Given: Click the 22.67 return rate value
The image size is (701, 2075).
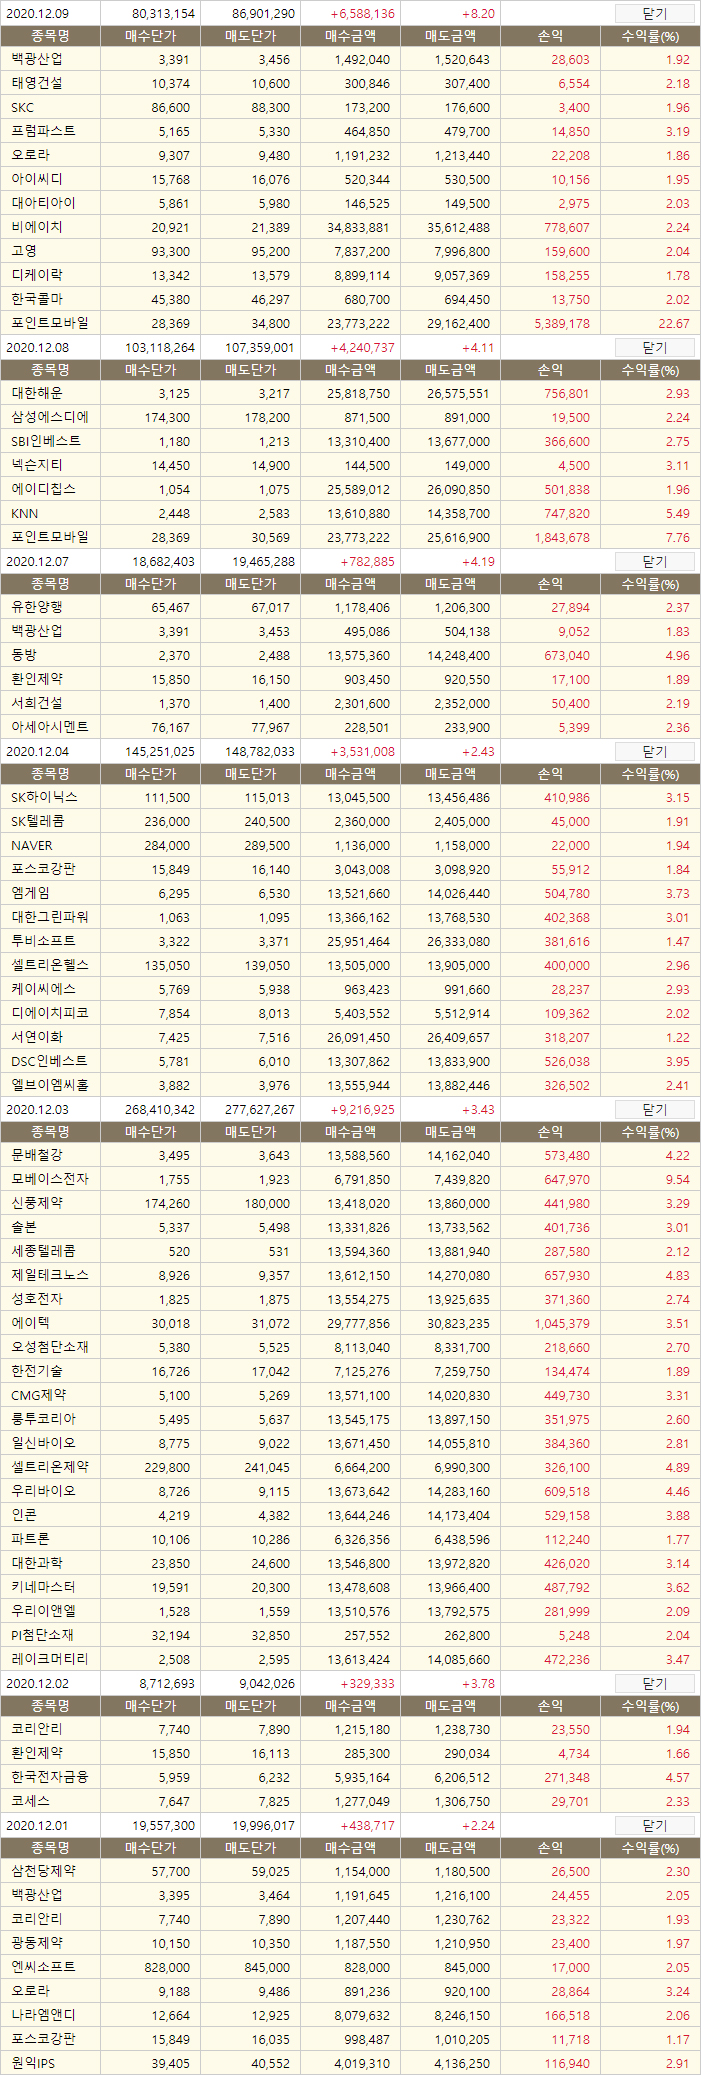Looking at the screenshot, I should [x=674, y=324].
